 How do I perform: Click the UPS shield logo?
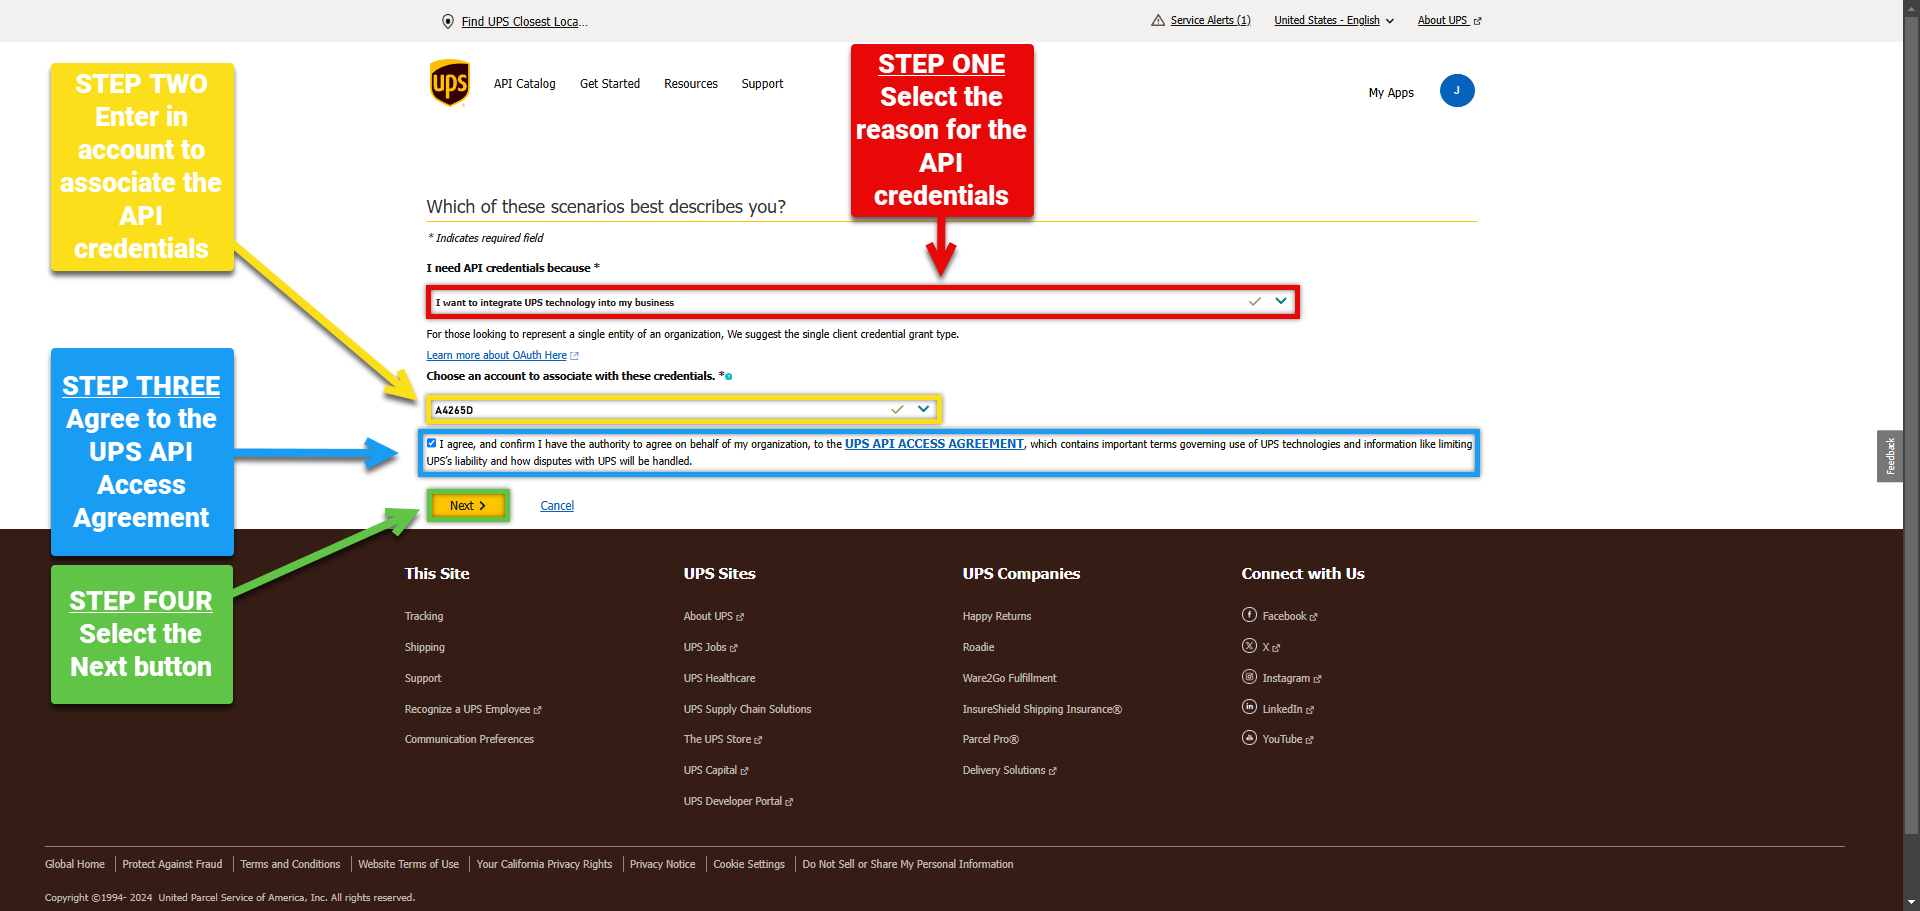tap(449, 83)
